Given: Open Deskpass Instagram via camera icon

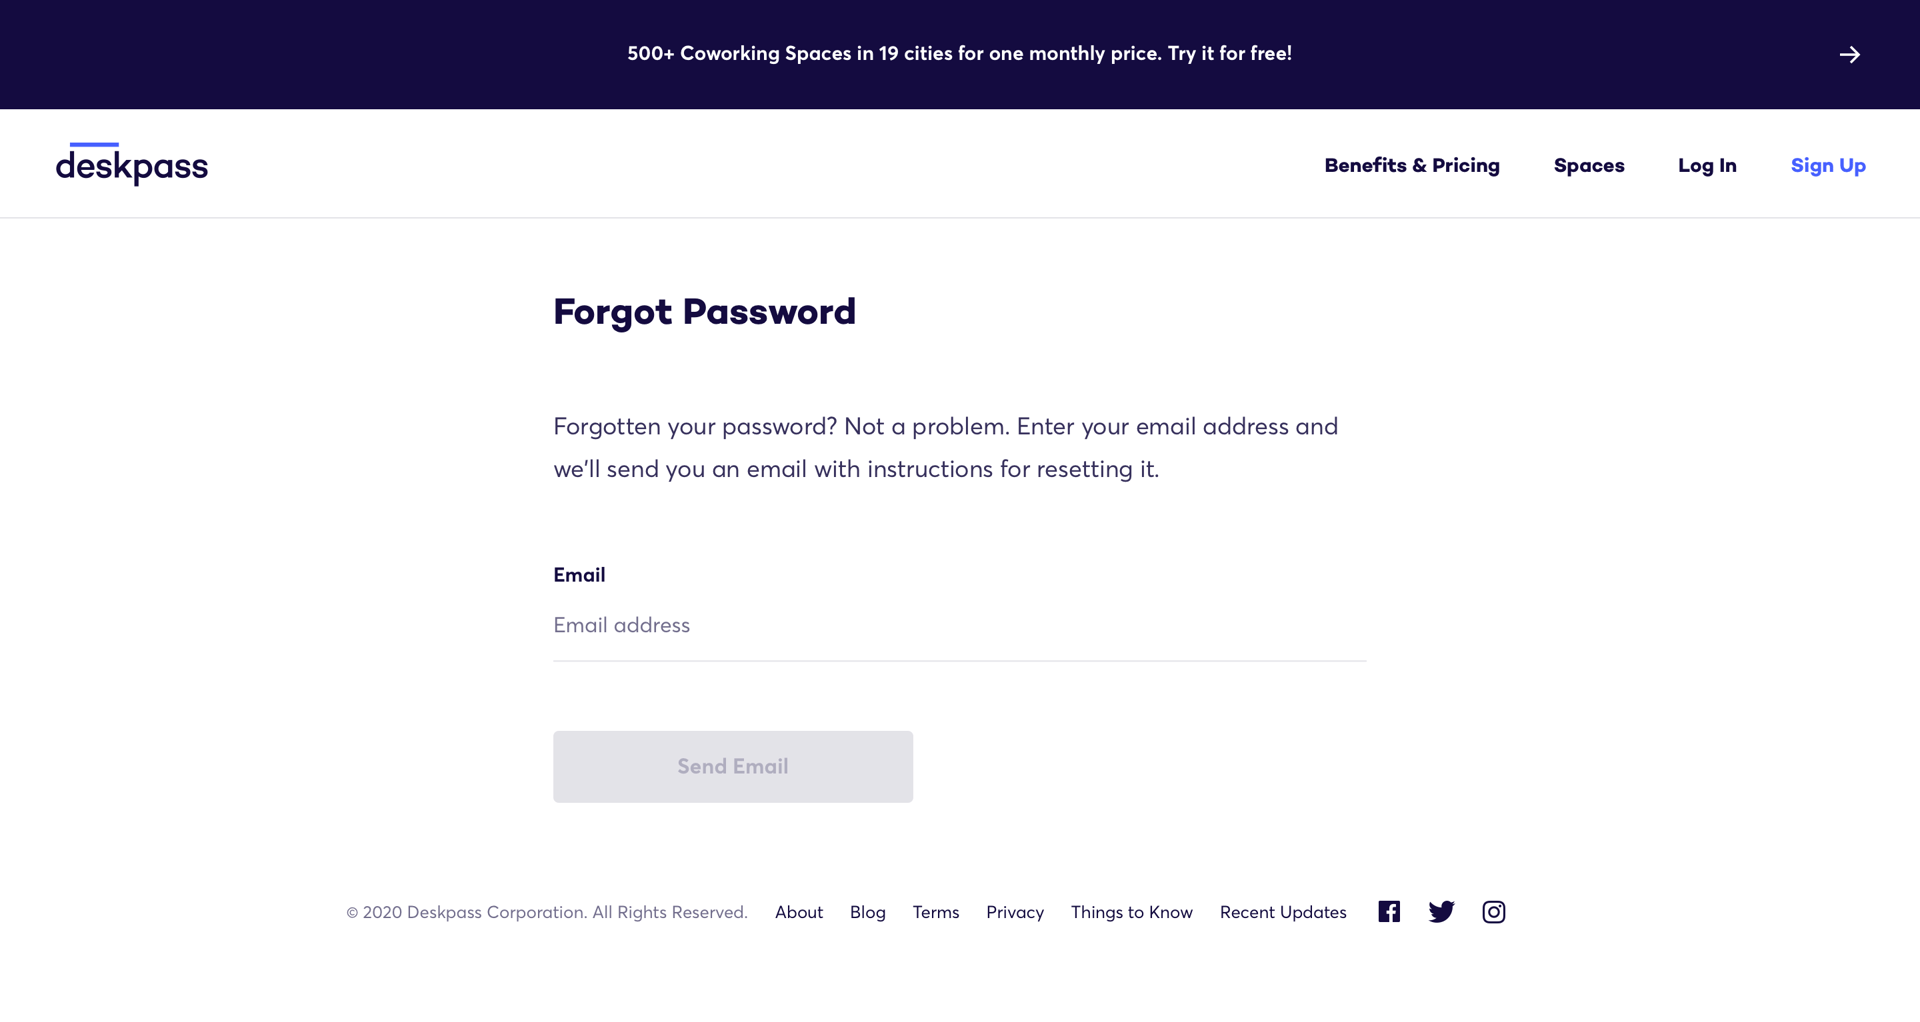Looking at the screenshot, I should pyautogui.click(x=1494, y=911).
